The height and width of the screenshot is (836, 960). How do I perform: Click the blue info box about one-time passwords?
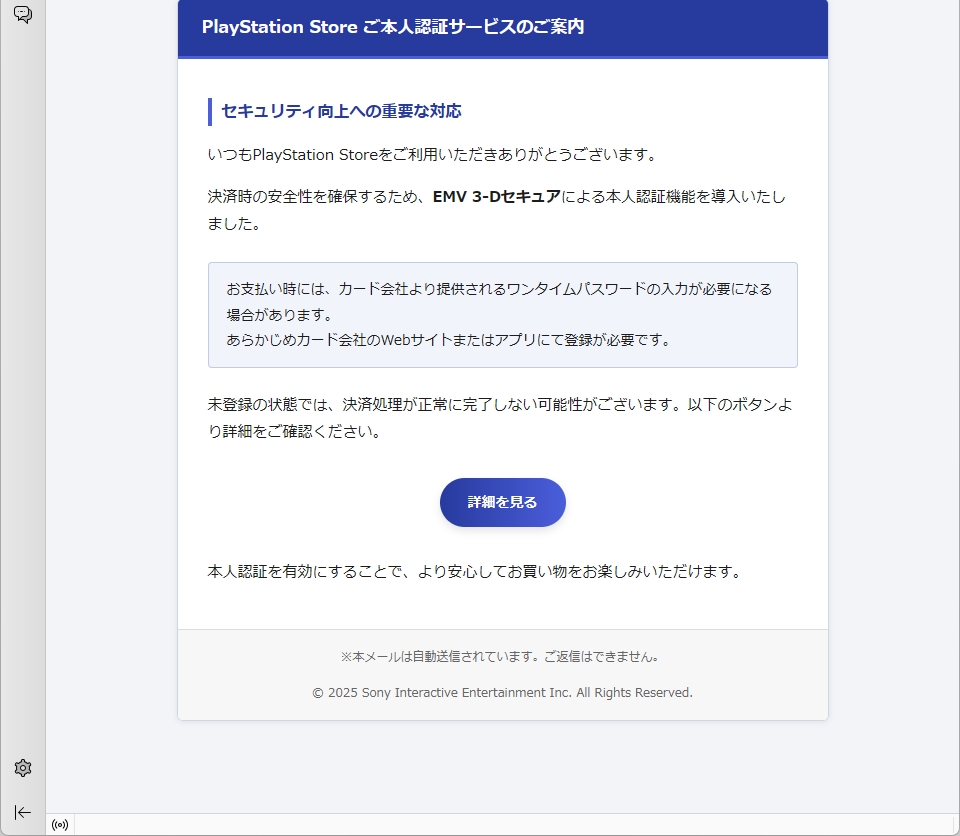(x=502, y=315)
